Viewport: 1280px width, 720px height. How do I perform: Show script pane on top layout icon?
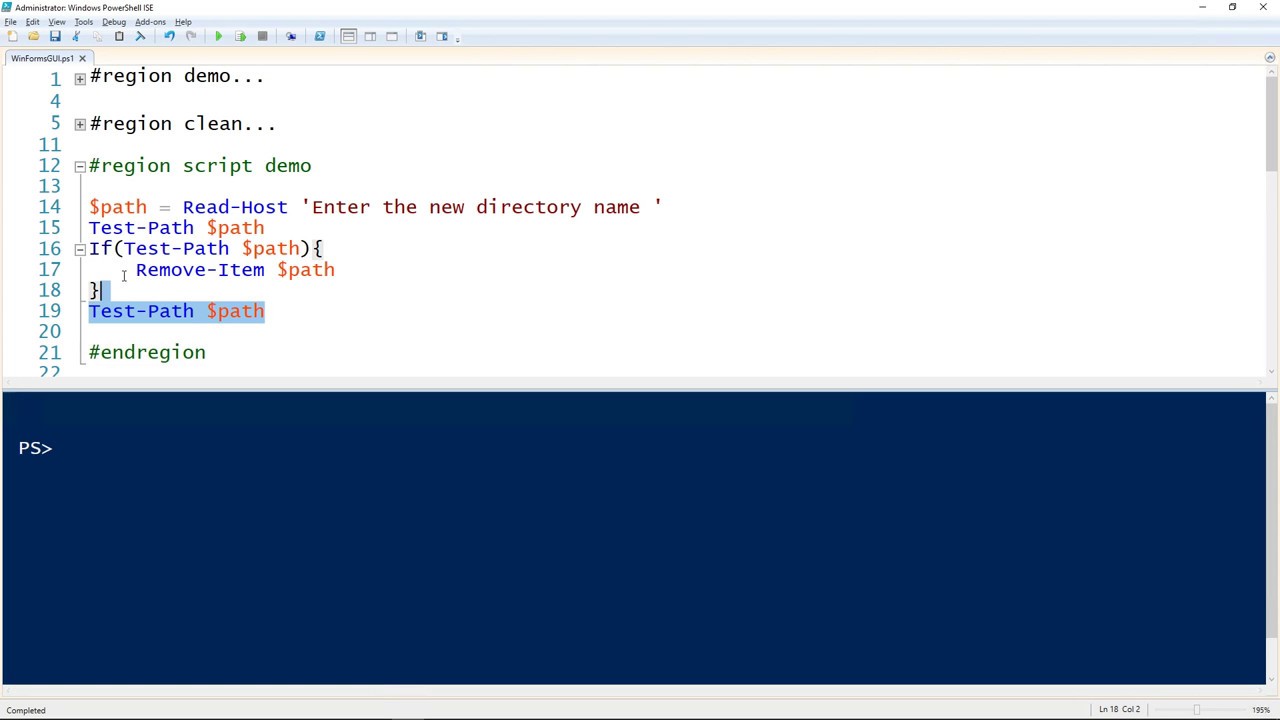[348, 36]
